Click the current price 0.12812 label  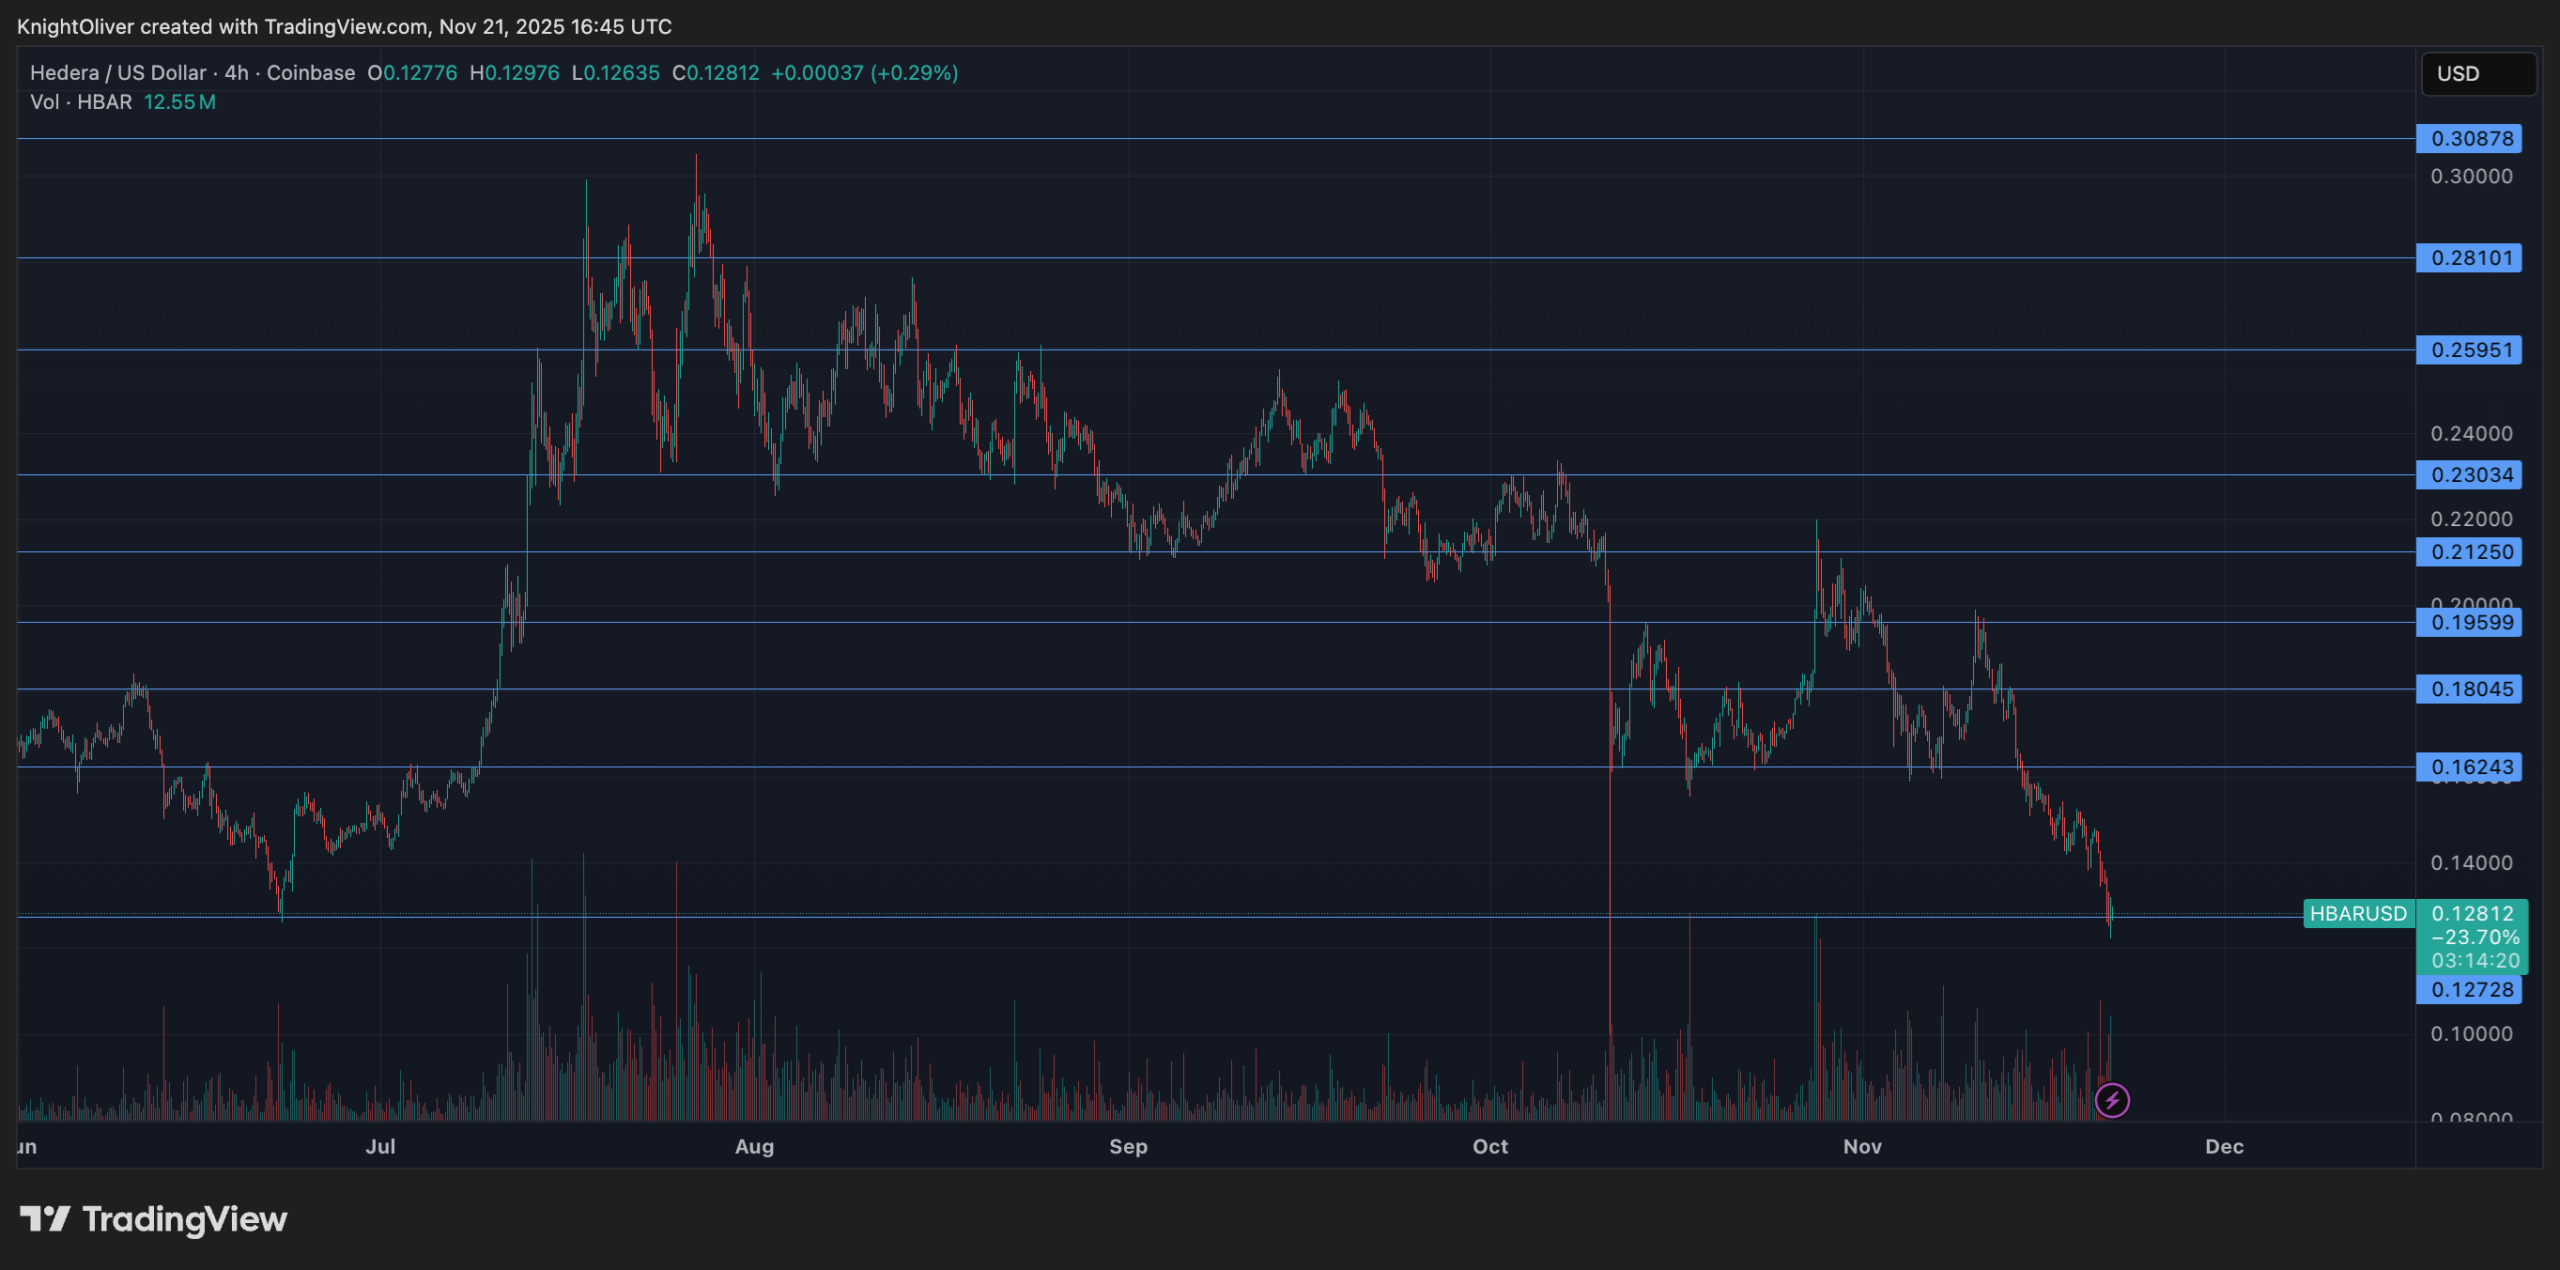pyautogui.click(x=2471, y=914)
